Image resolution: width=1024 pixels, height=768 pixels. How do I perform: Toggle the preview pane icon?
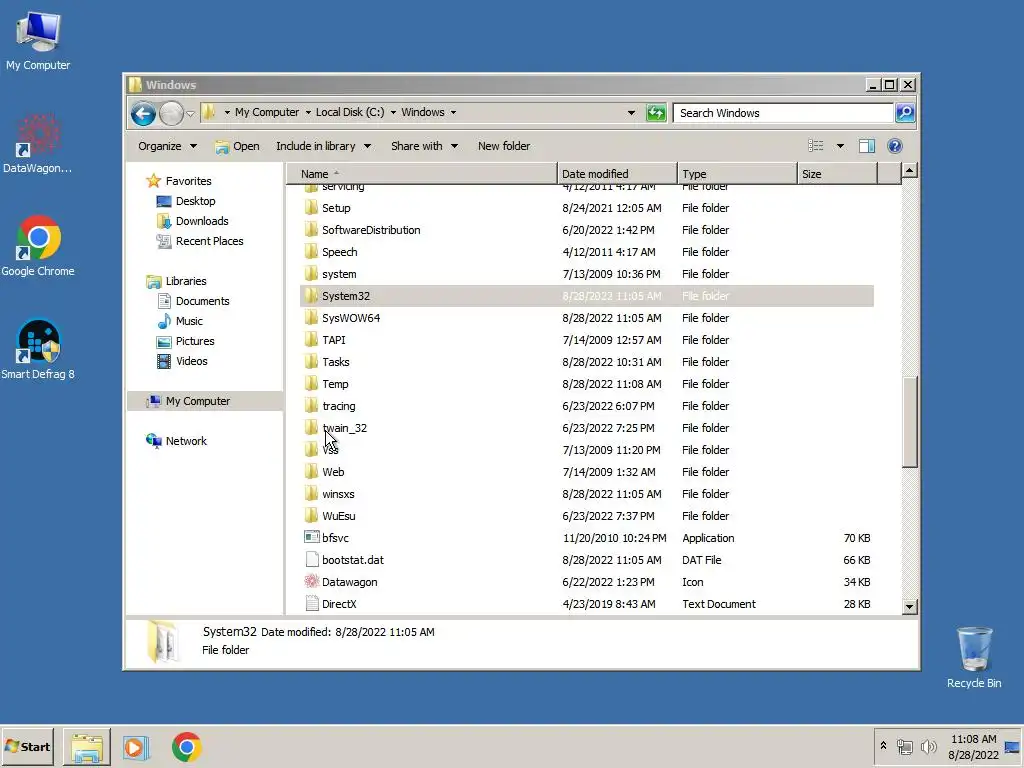867,146
